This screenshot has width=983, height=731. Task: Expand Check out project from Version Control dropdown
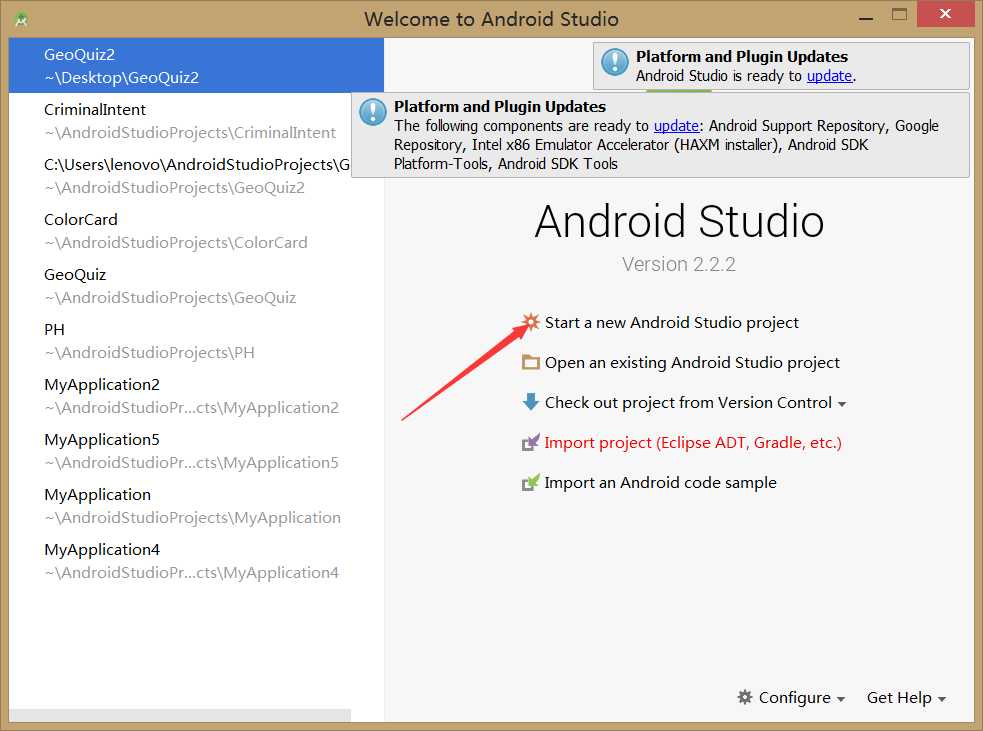coord(841,404)
